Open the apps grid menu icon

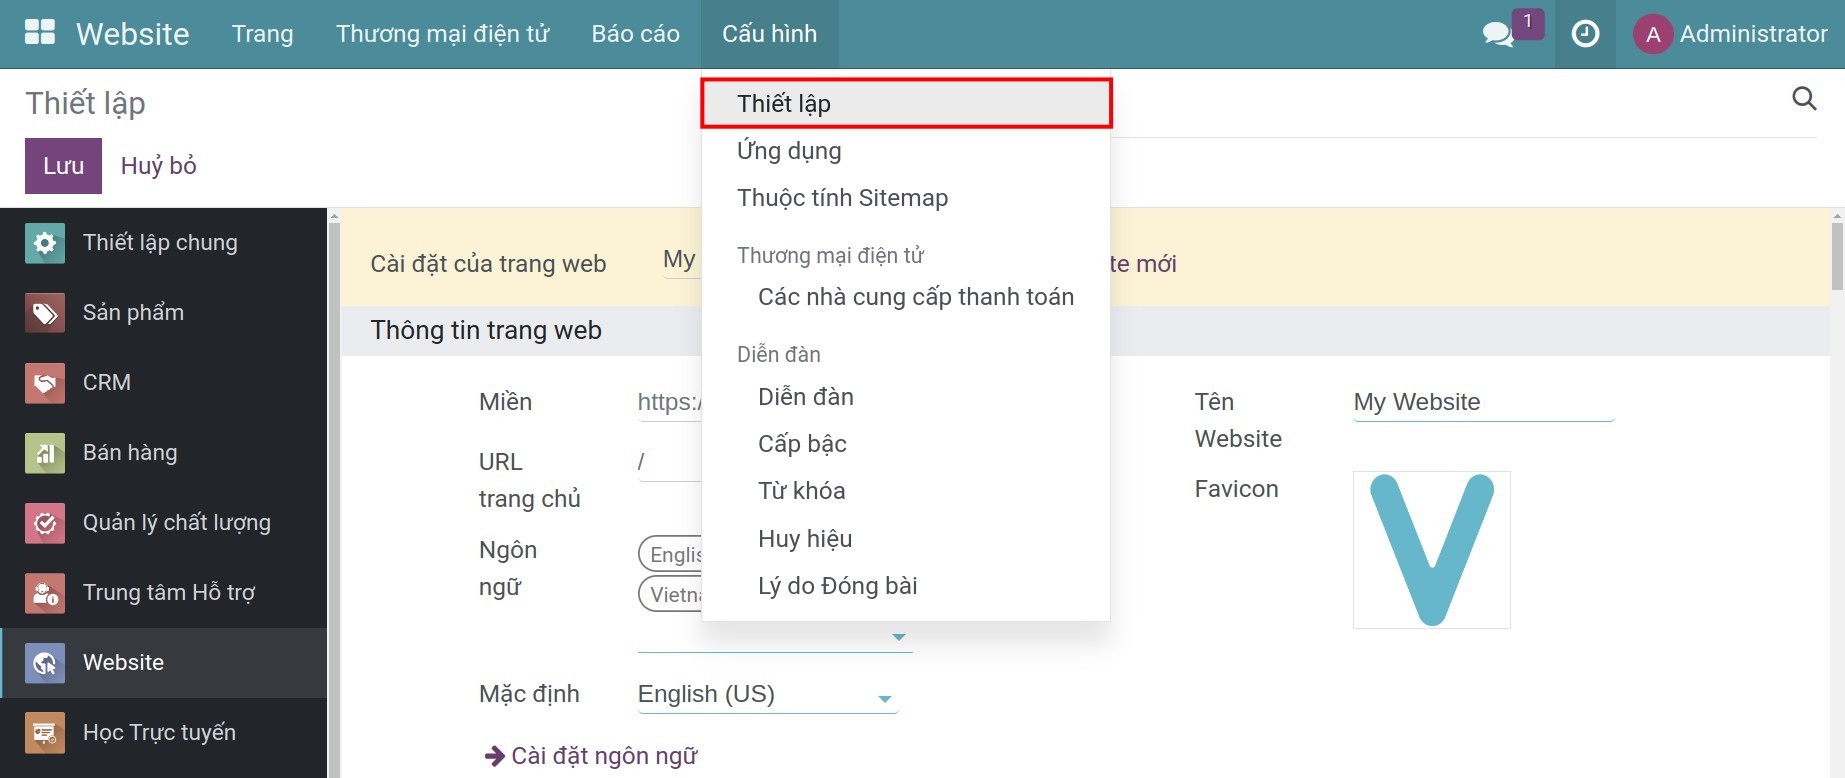[x=40, y=33]
